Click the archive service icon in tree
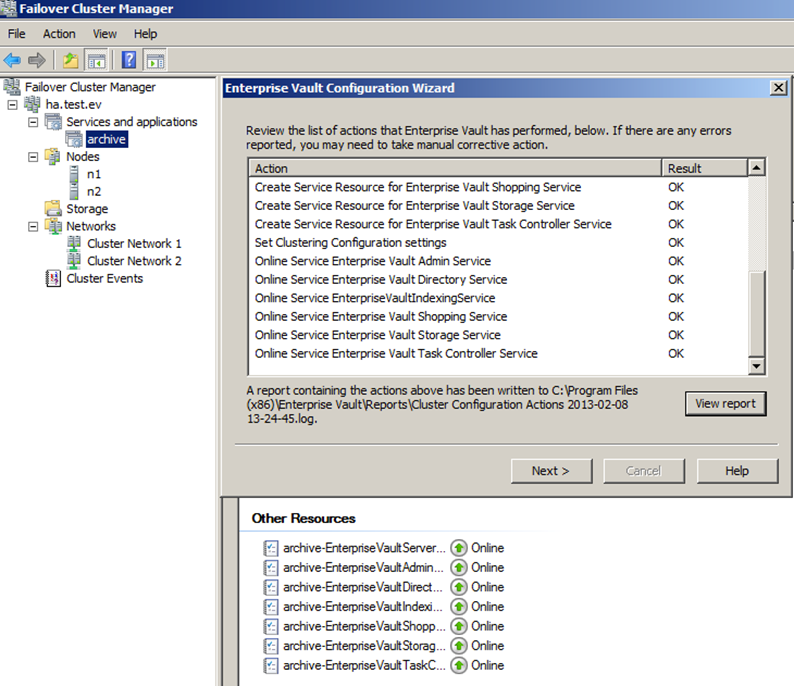794x686 pixels. [74, 139]
